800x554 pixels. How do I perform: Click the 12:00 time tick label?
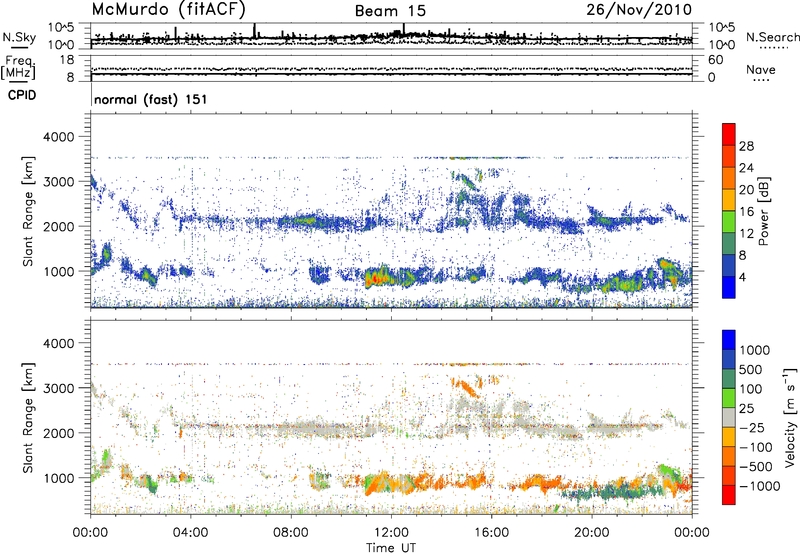tap(391, 533)
